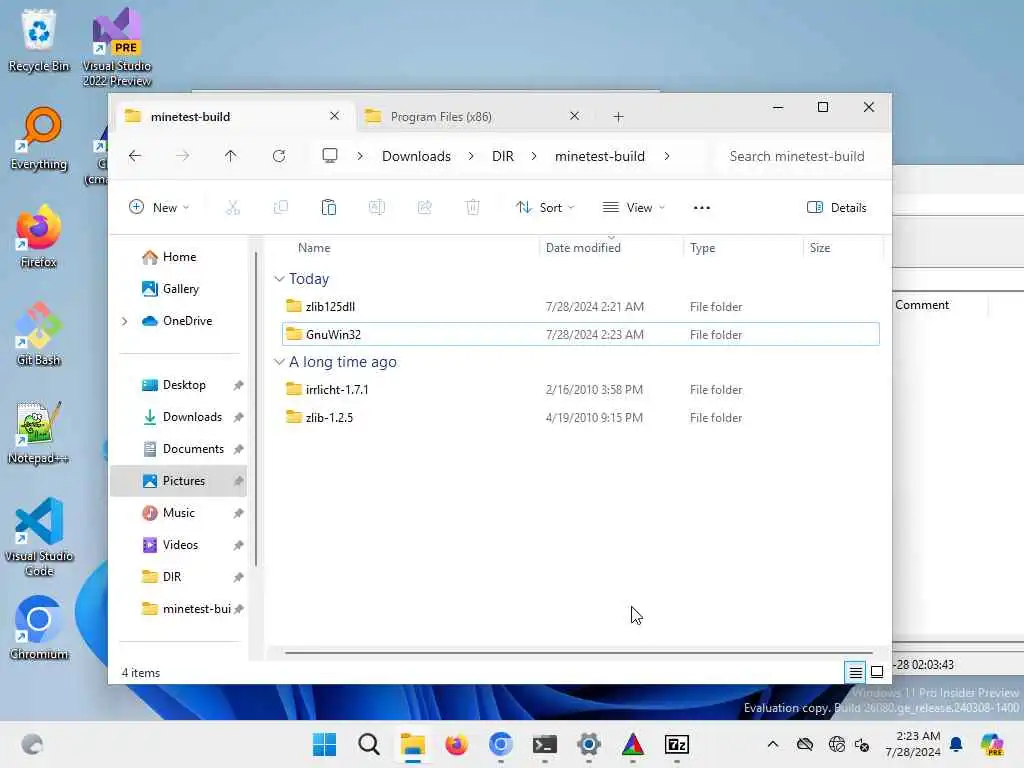Click Downloads in the address breadcrumb
The height and width of the screenshot is (768, 1024).
click(417, 156)
